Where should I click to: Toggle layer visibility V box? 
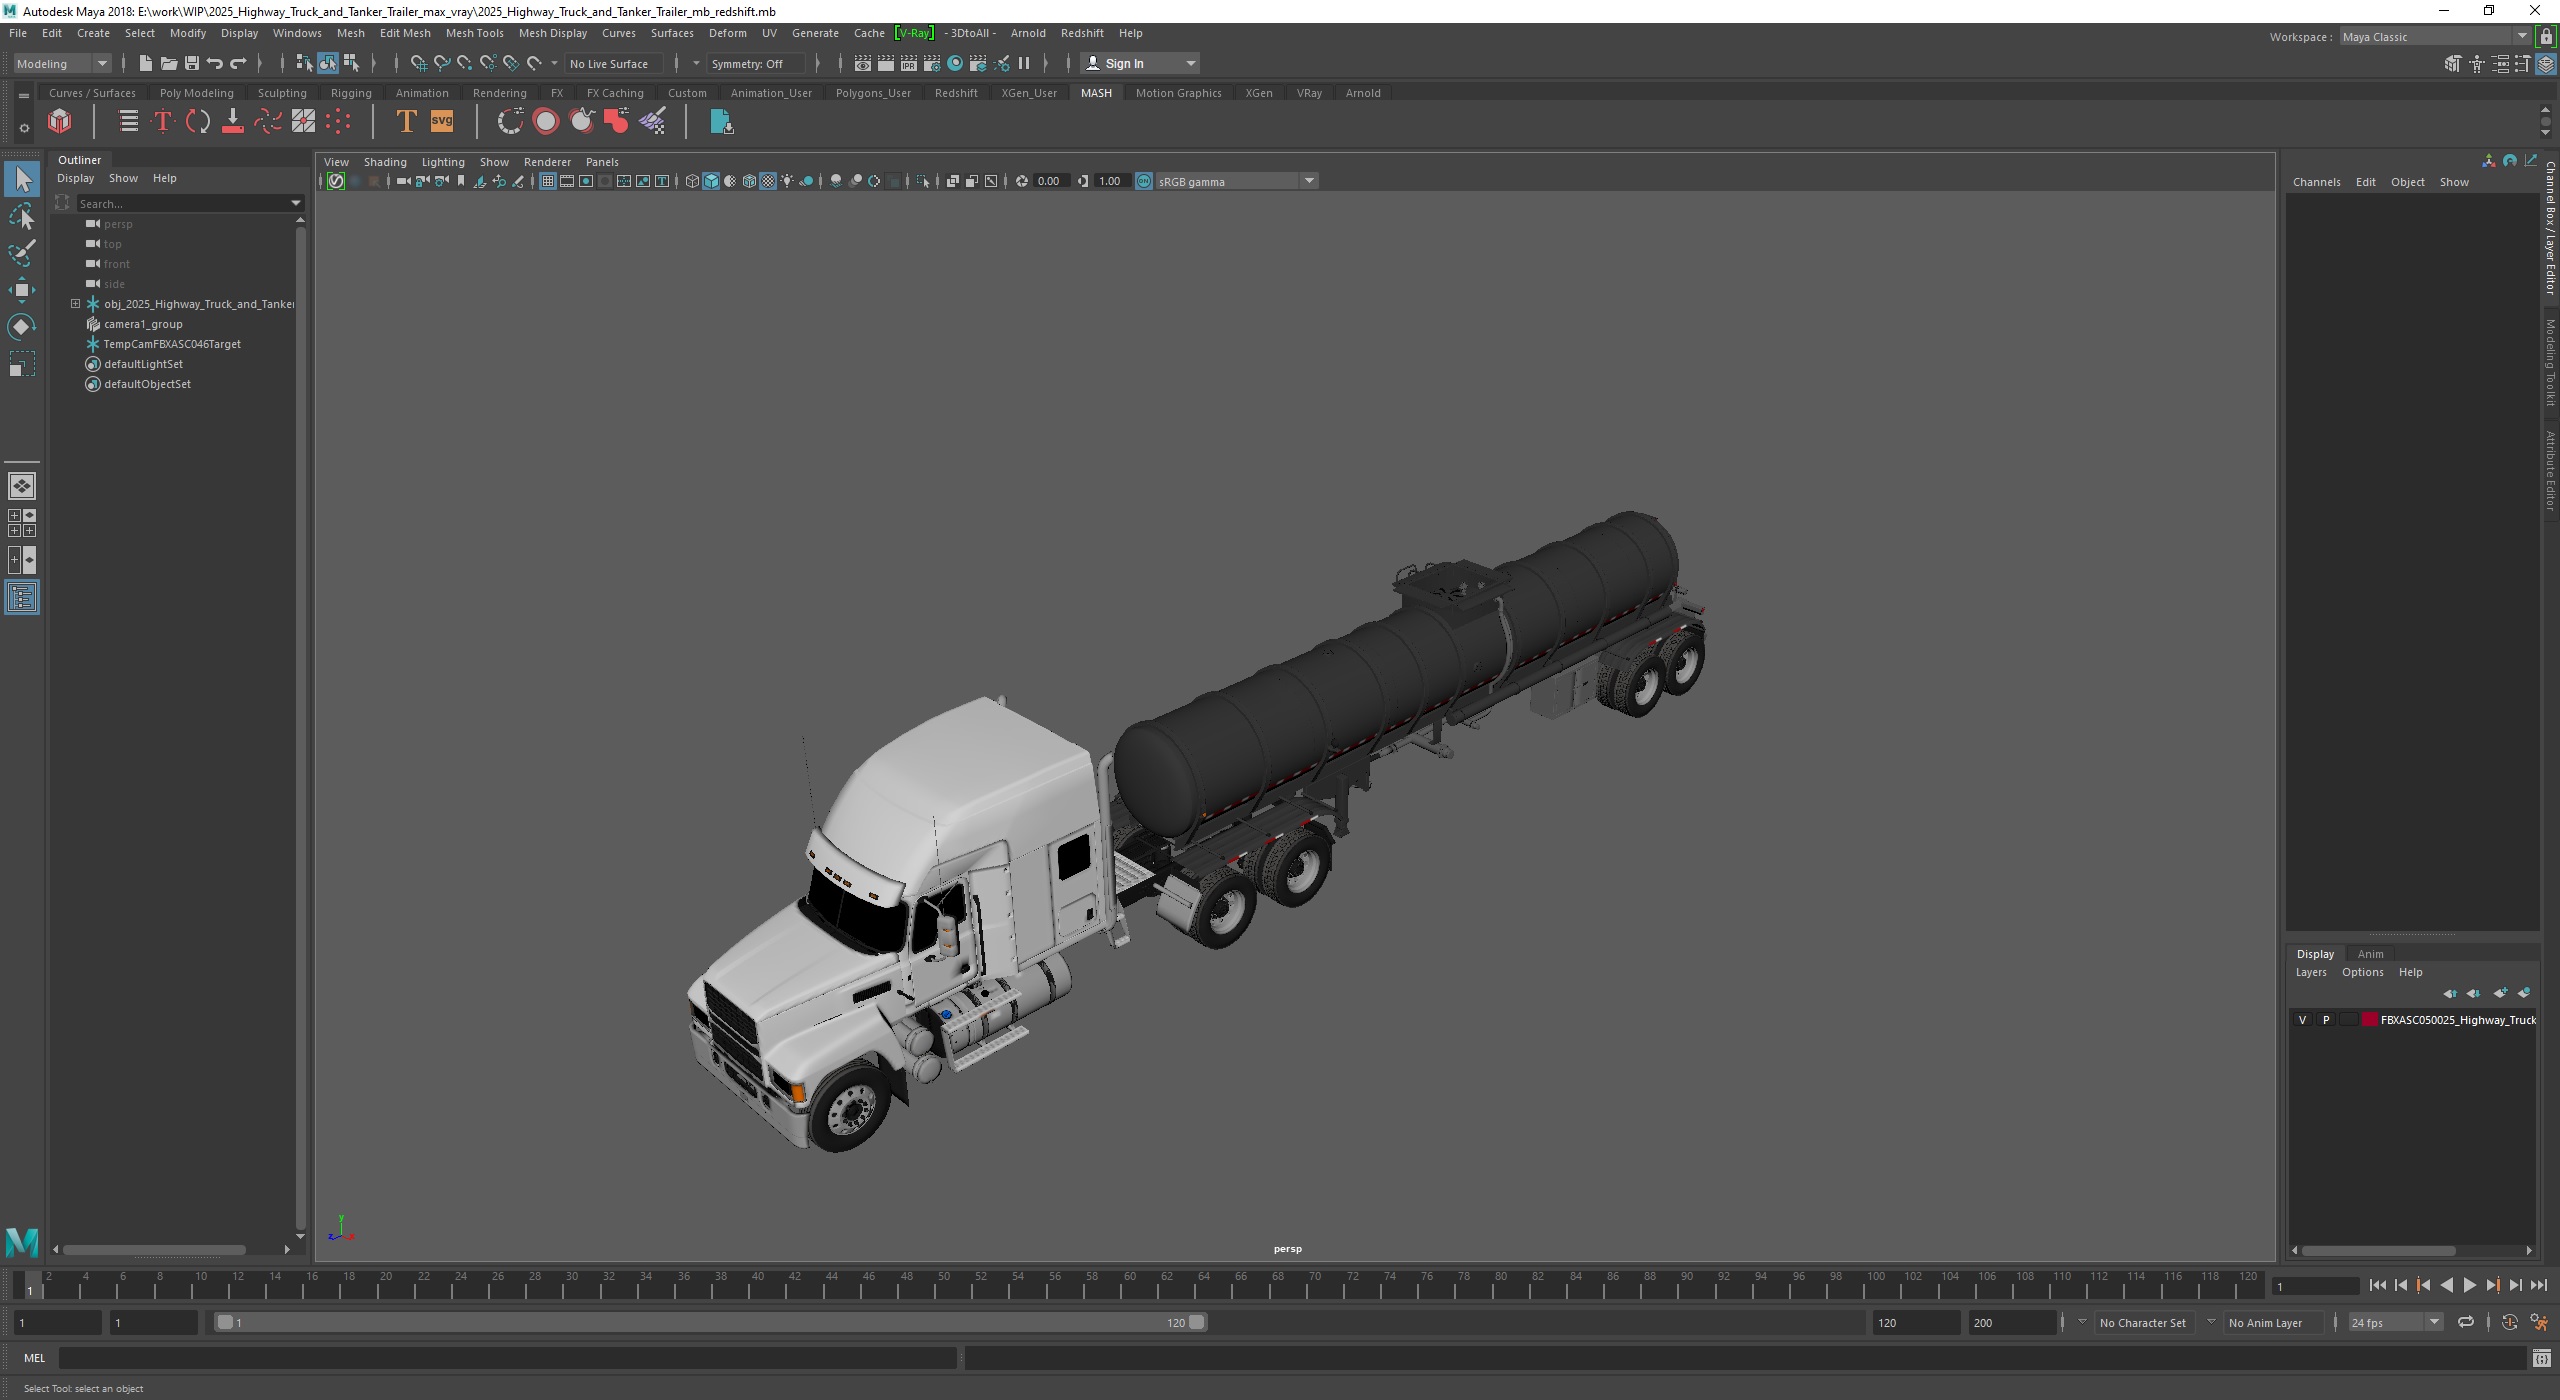click(2303, 1020)
